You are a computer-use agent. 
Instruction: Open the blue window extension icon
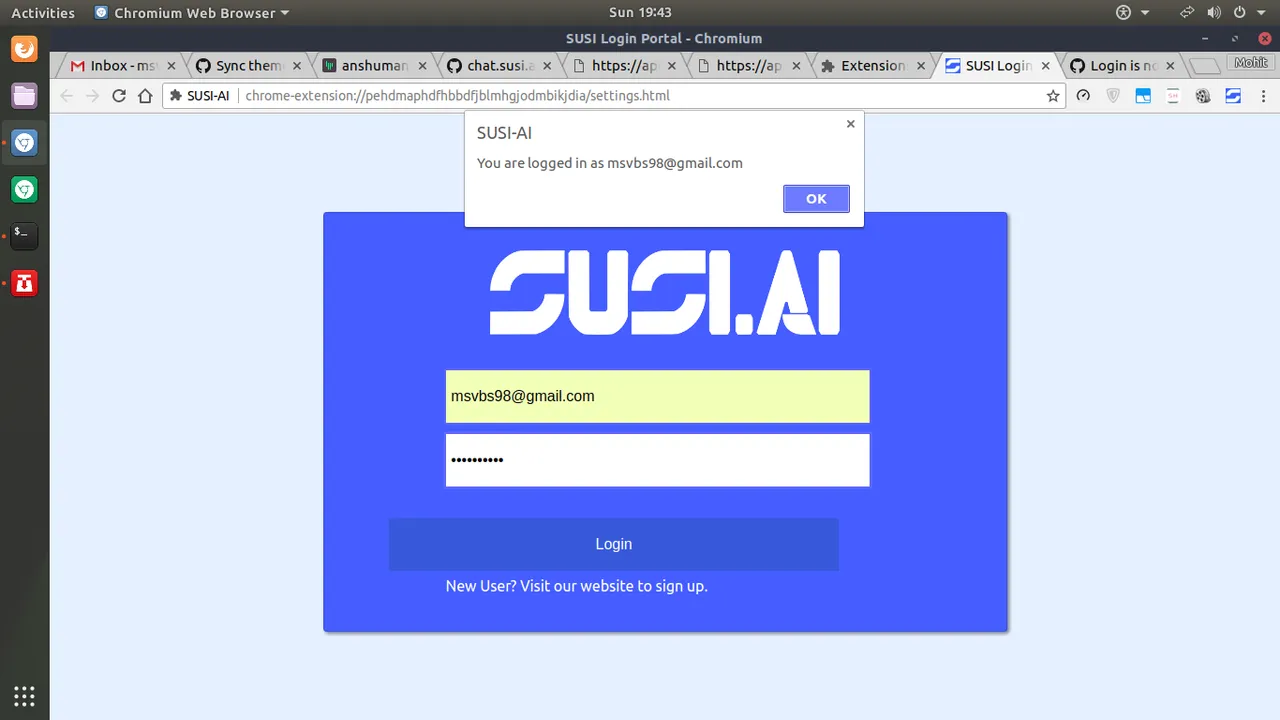1143,96
